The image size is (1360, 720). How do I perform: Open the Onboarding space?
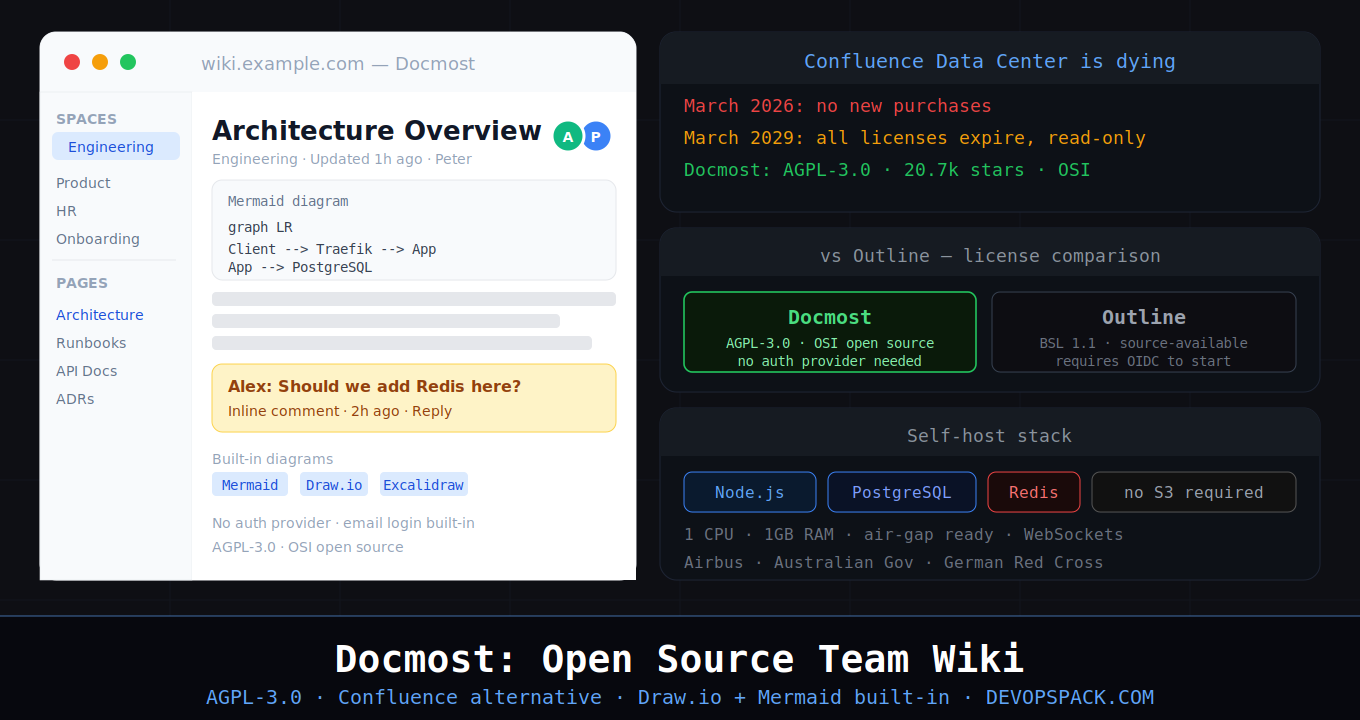click(98, 239)
